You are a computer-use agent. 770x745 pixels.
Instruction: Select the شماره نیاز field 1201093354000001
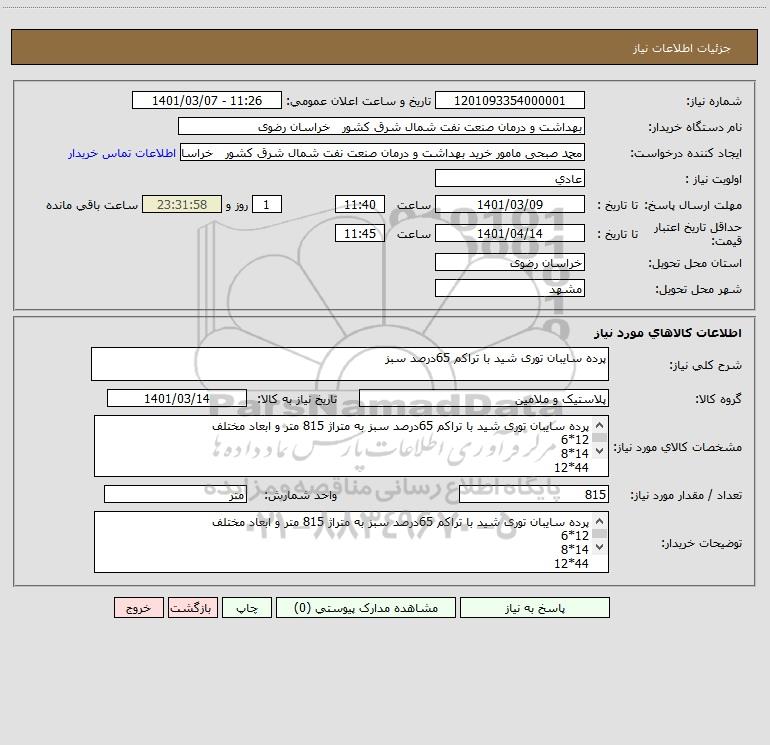pos(510,100)
